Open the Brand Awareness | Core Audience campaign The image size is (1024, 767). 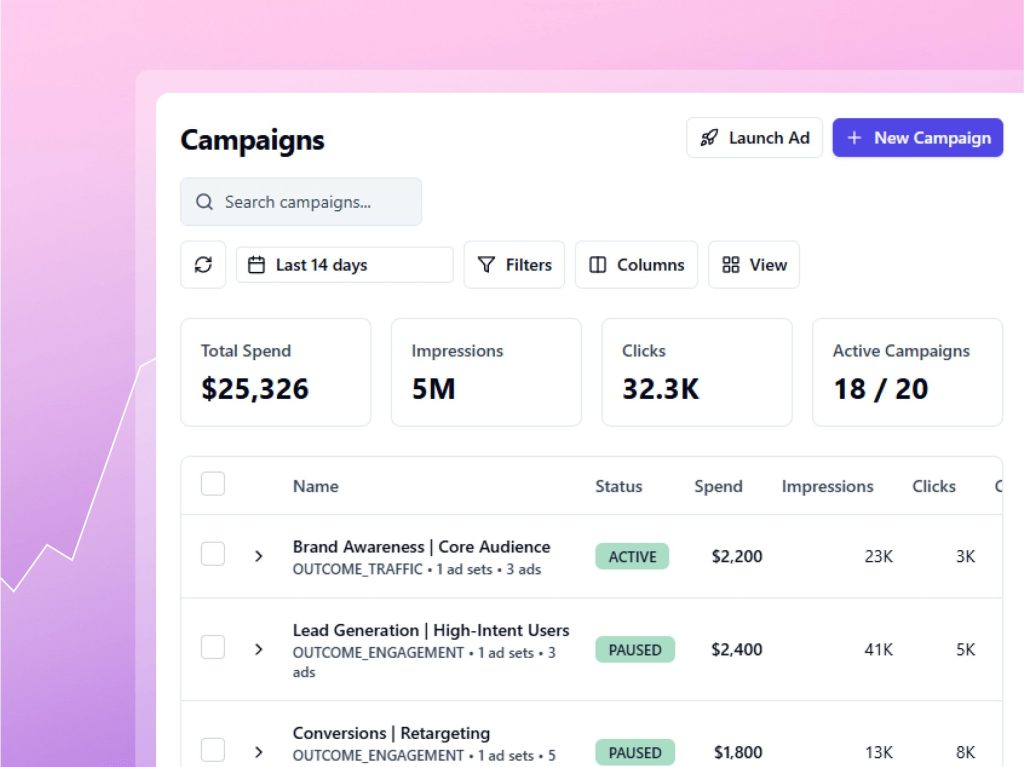tap(421, 547)
